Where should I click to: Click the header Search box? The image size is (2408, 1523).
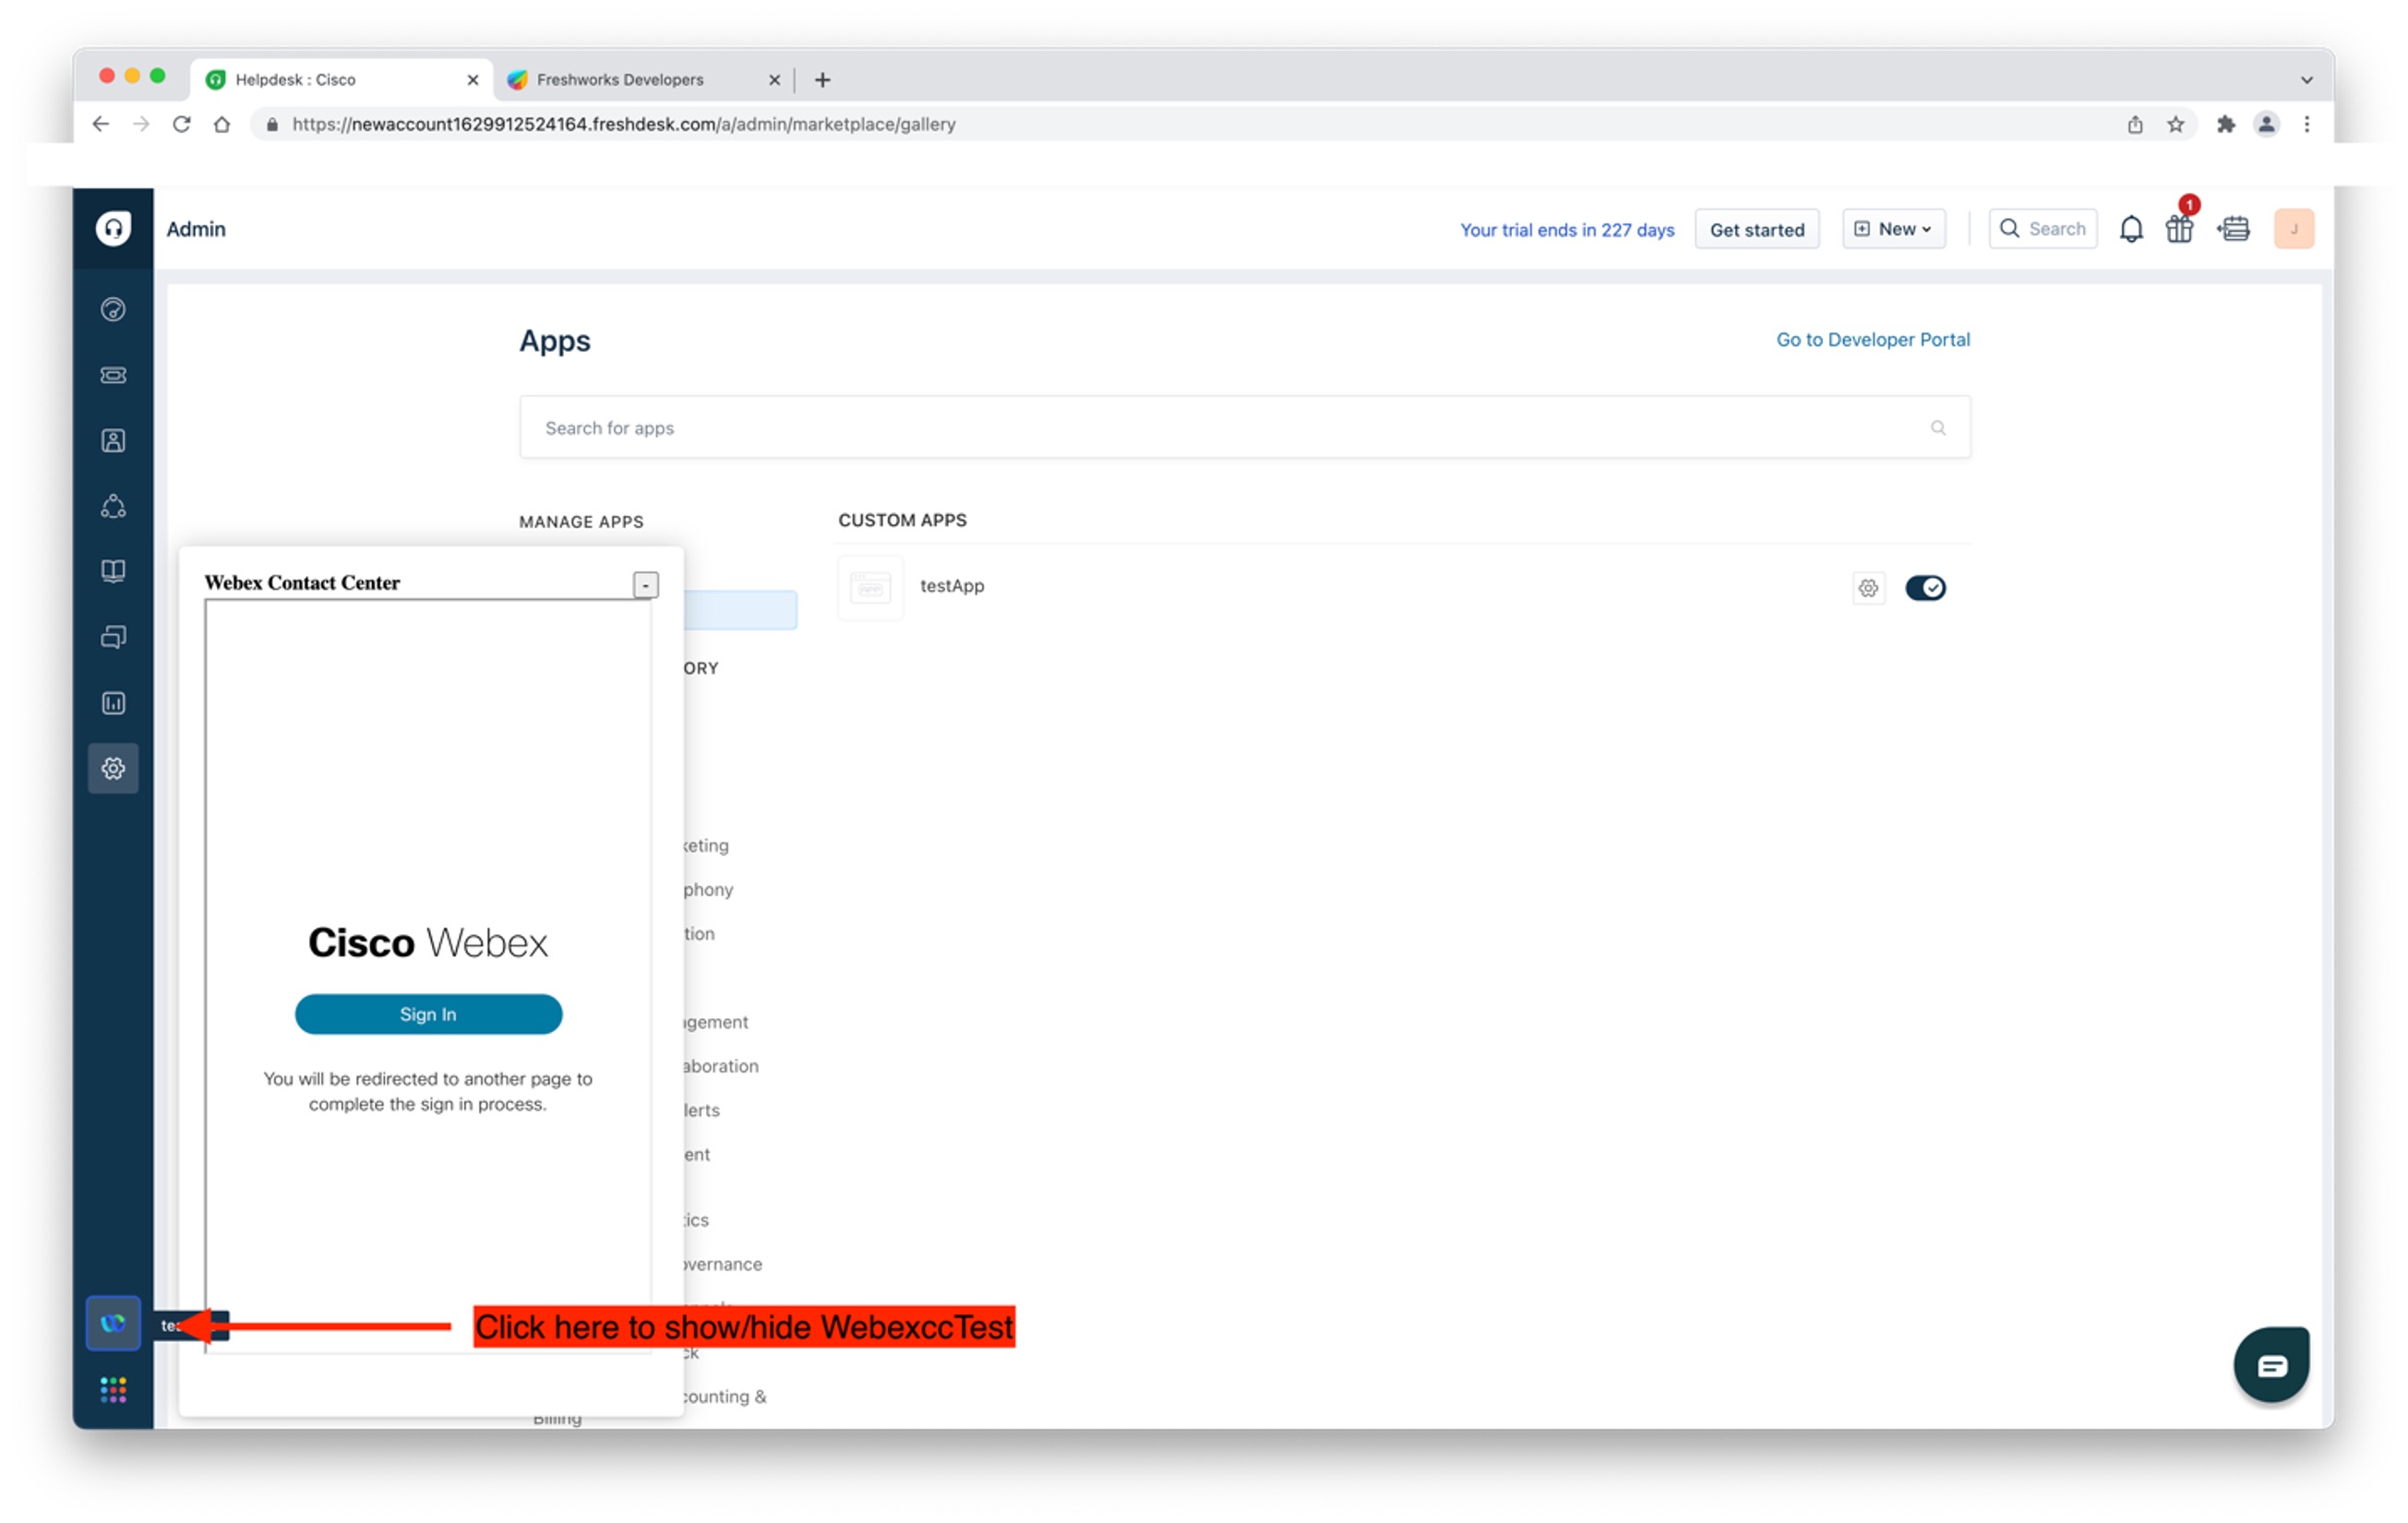(x=2042, y=229)
